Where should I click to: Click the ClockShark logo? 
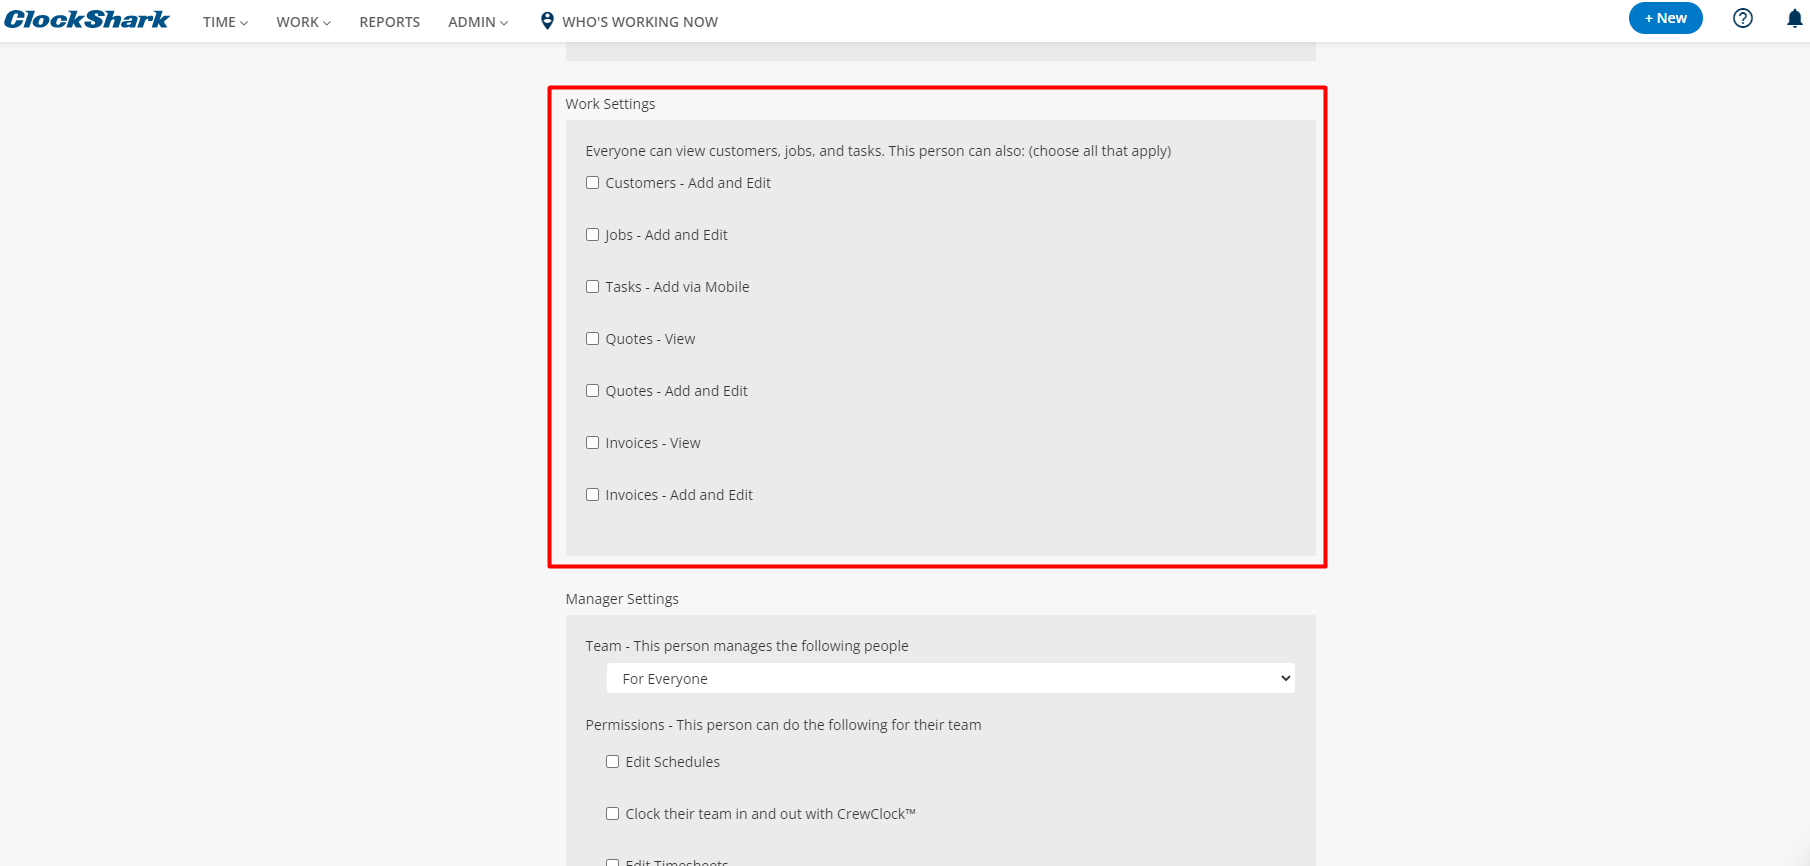point(87,20)
